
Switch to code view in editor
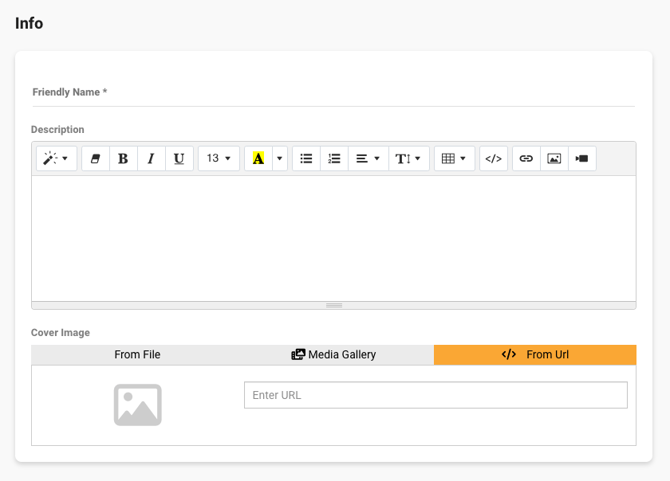click(493, 158)
